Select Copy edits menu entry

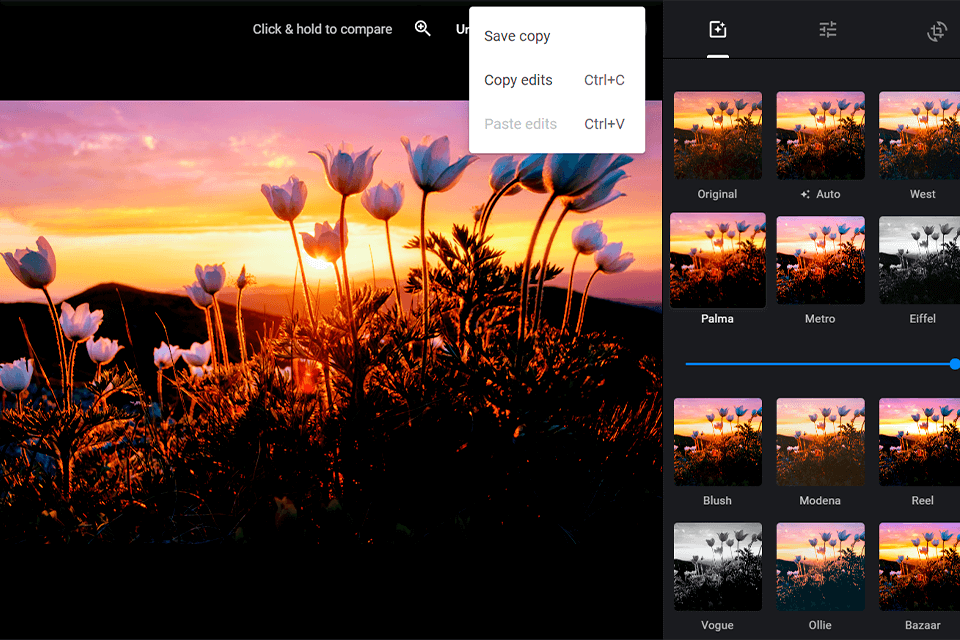pos(557,80)
